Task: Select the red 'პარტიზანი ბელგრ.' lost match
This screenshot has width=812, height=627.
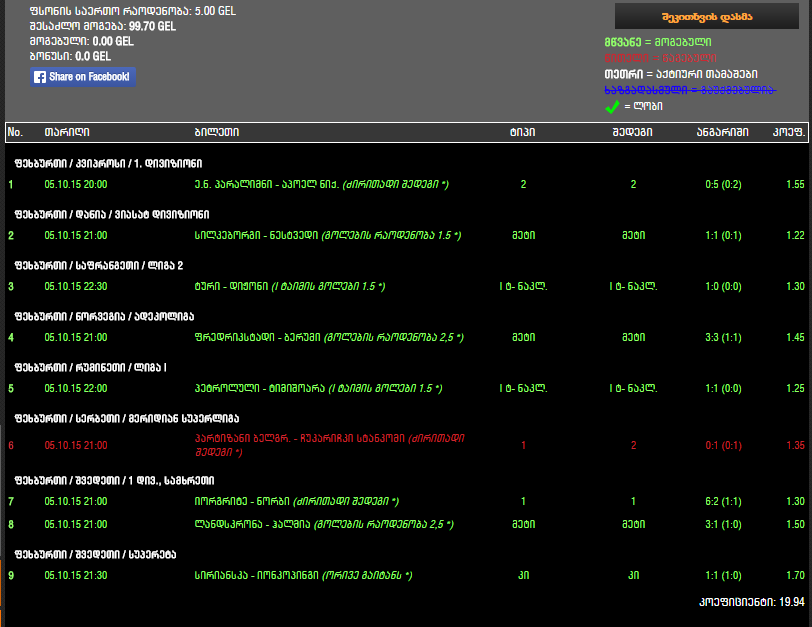Action: tap(330, 445)
